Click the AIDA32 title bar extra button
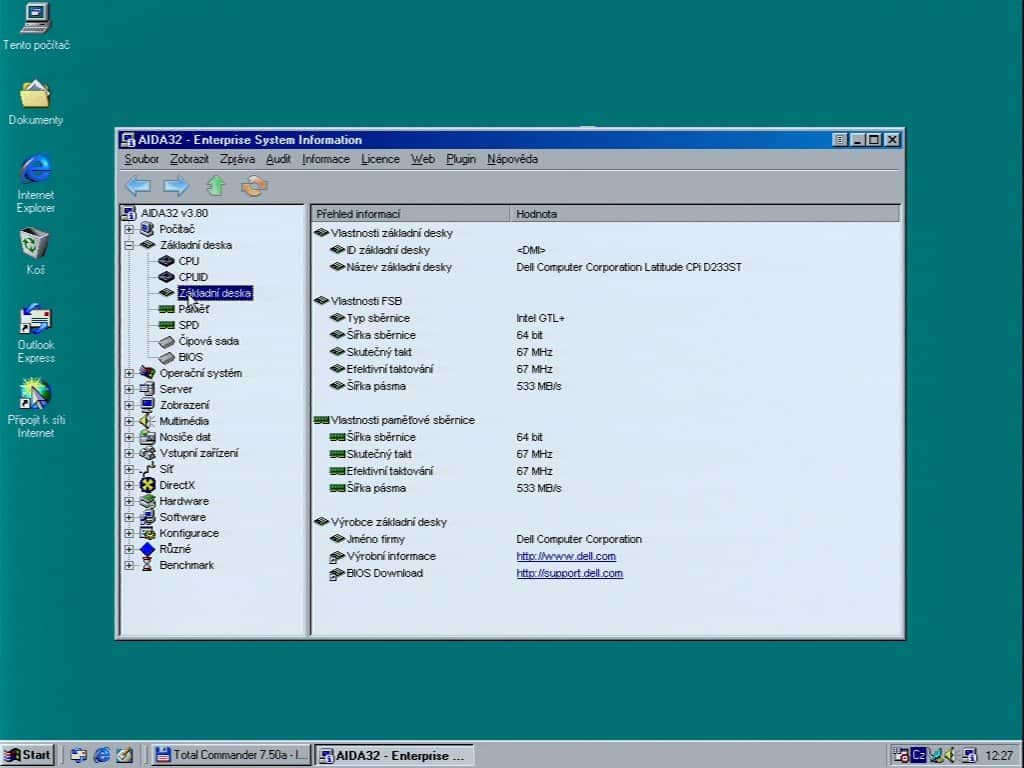The image size is (1024, 768). 840,140
